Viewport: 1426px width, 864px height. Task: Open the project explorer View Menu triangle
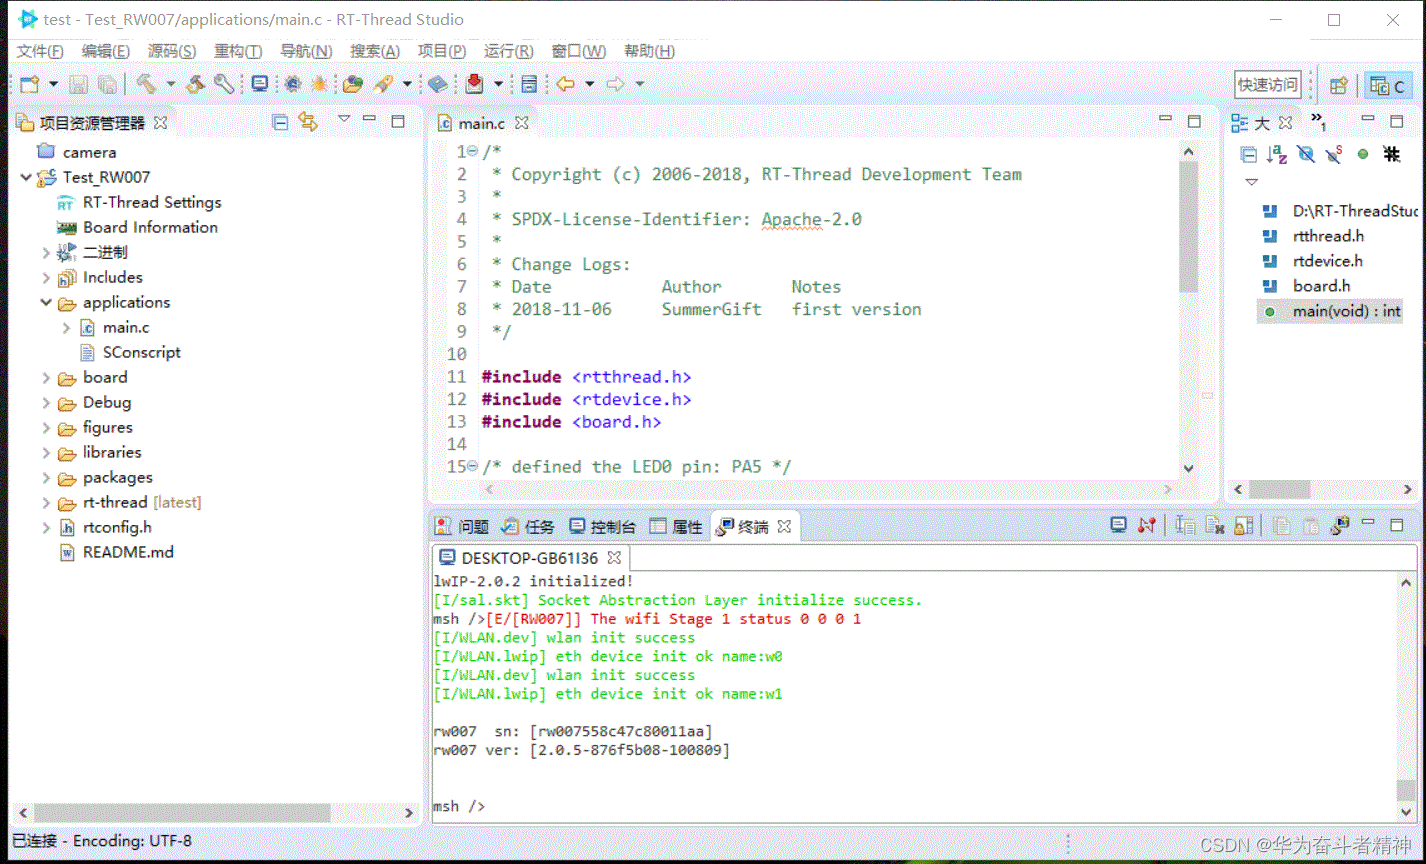[343, 119]
